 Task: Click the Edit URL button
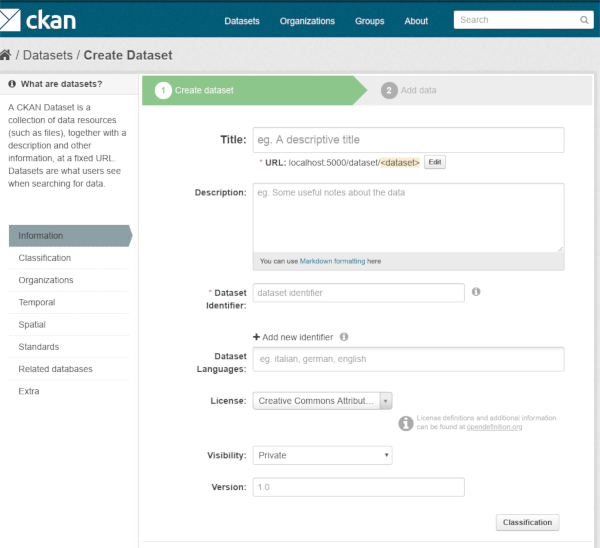point(435,162)
